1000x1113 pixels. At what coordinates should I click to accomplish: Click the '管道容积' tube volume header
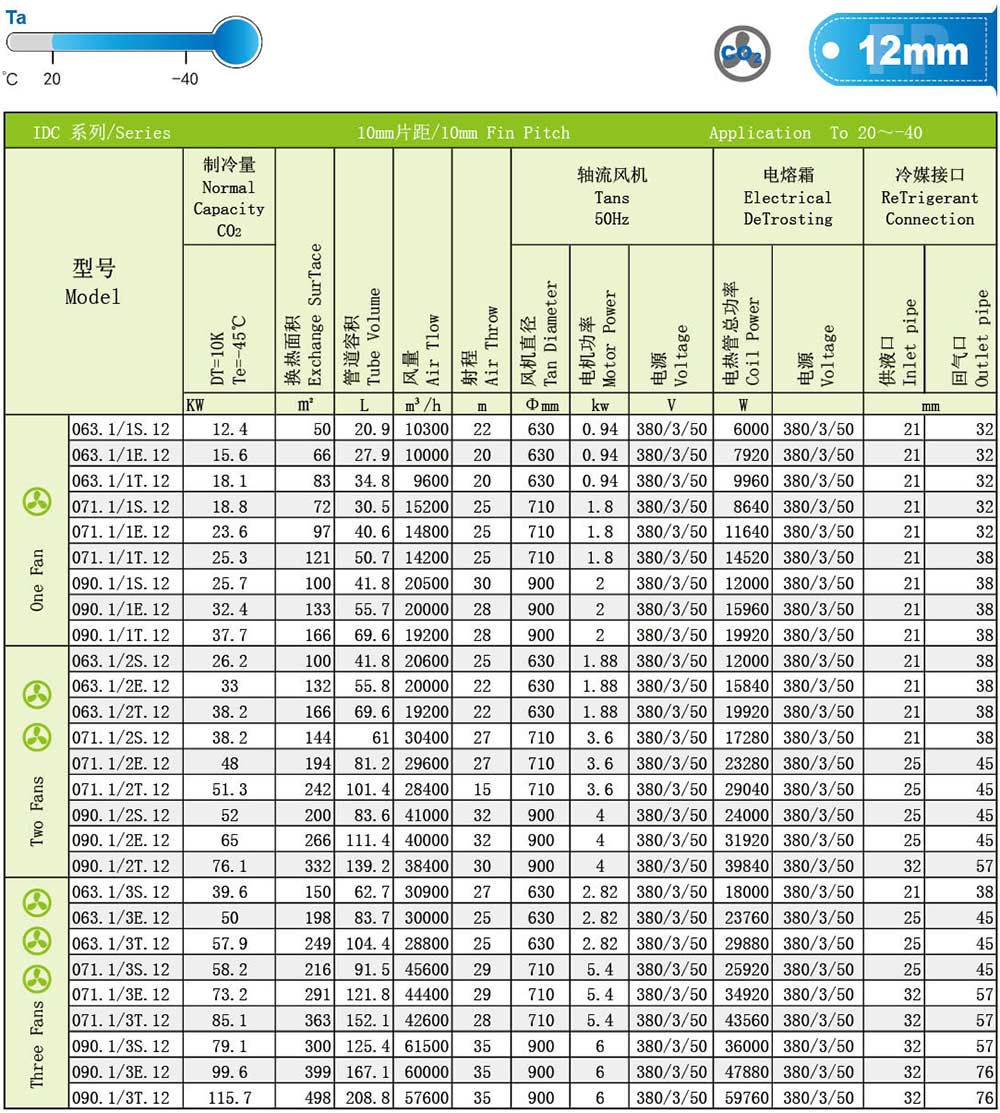(x=363, y=336)
